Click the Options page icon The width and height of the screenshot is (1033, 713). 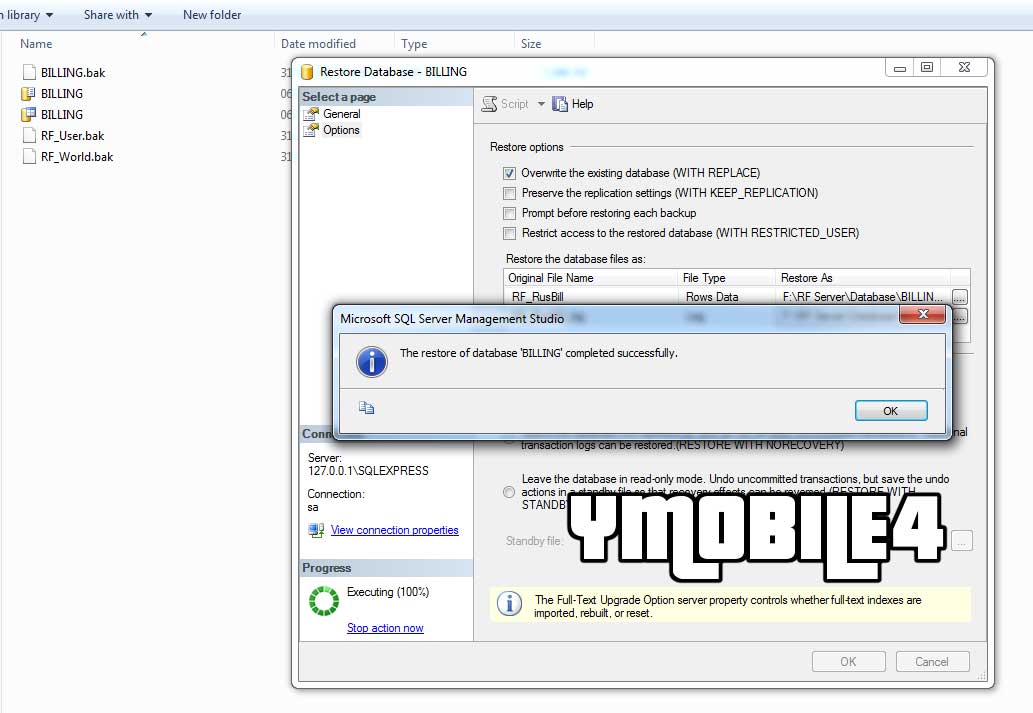click(311, 130)
